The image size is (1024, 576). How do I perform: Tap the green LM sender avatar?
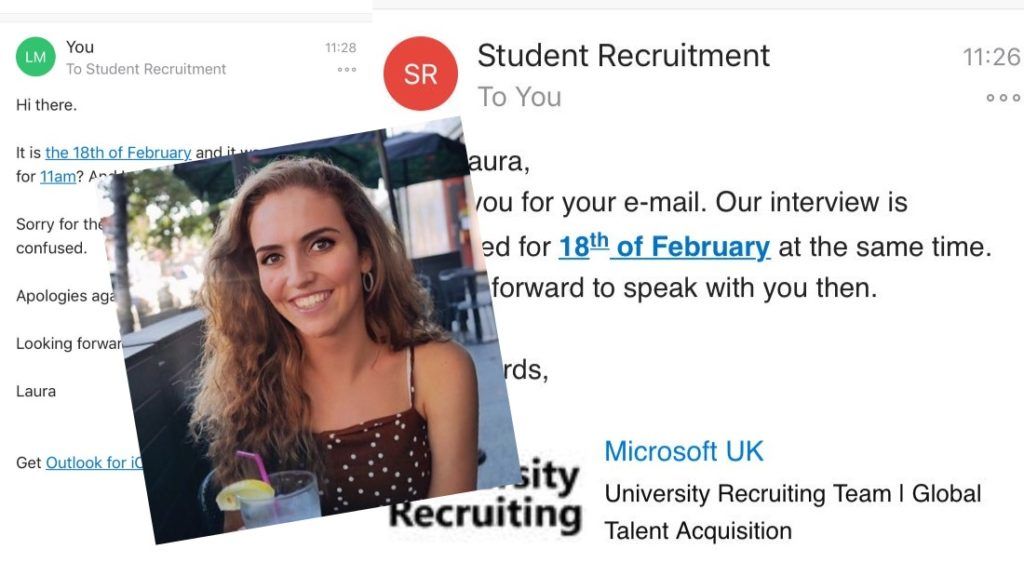35,57
